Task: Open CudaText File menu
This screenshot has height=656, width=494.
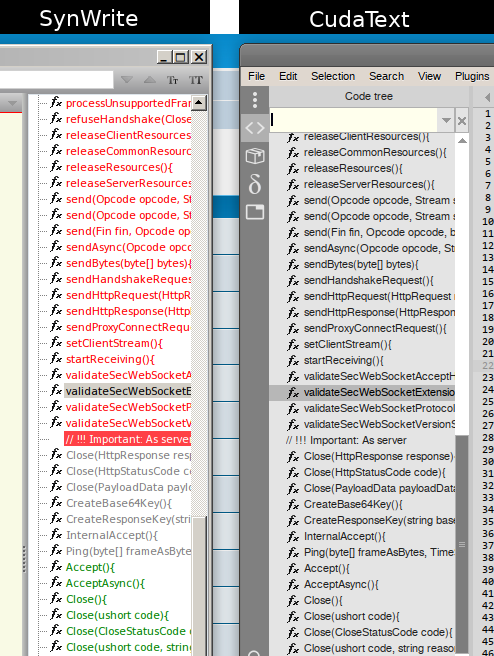Action: click(x=256, y=77)
